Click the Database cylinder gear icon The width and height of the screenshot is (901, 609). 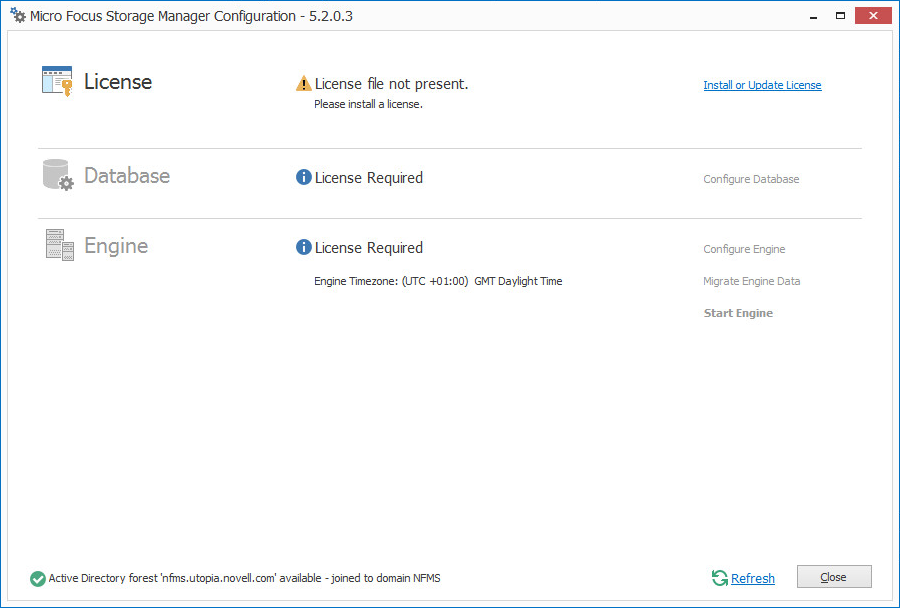(x=58, y=175)
